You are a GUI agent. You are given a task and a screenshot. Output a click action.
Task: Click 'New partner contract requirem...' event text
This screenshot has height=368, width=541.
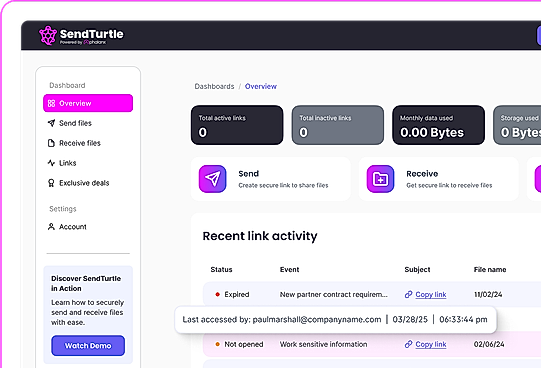[x=334, y=295]
